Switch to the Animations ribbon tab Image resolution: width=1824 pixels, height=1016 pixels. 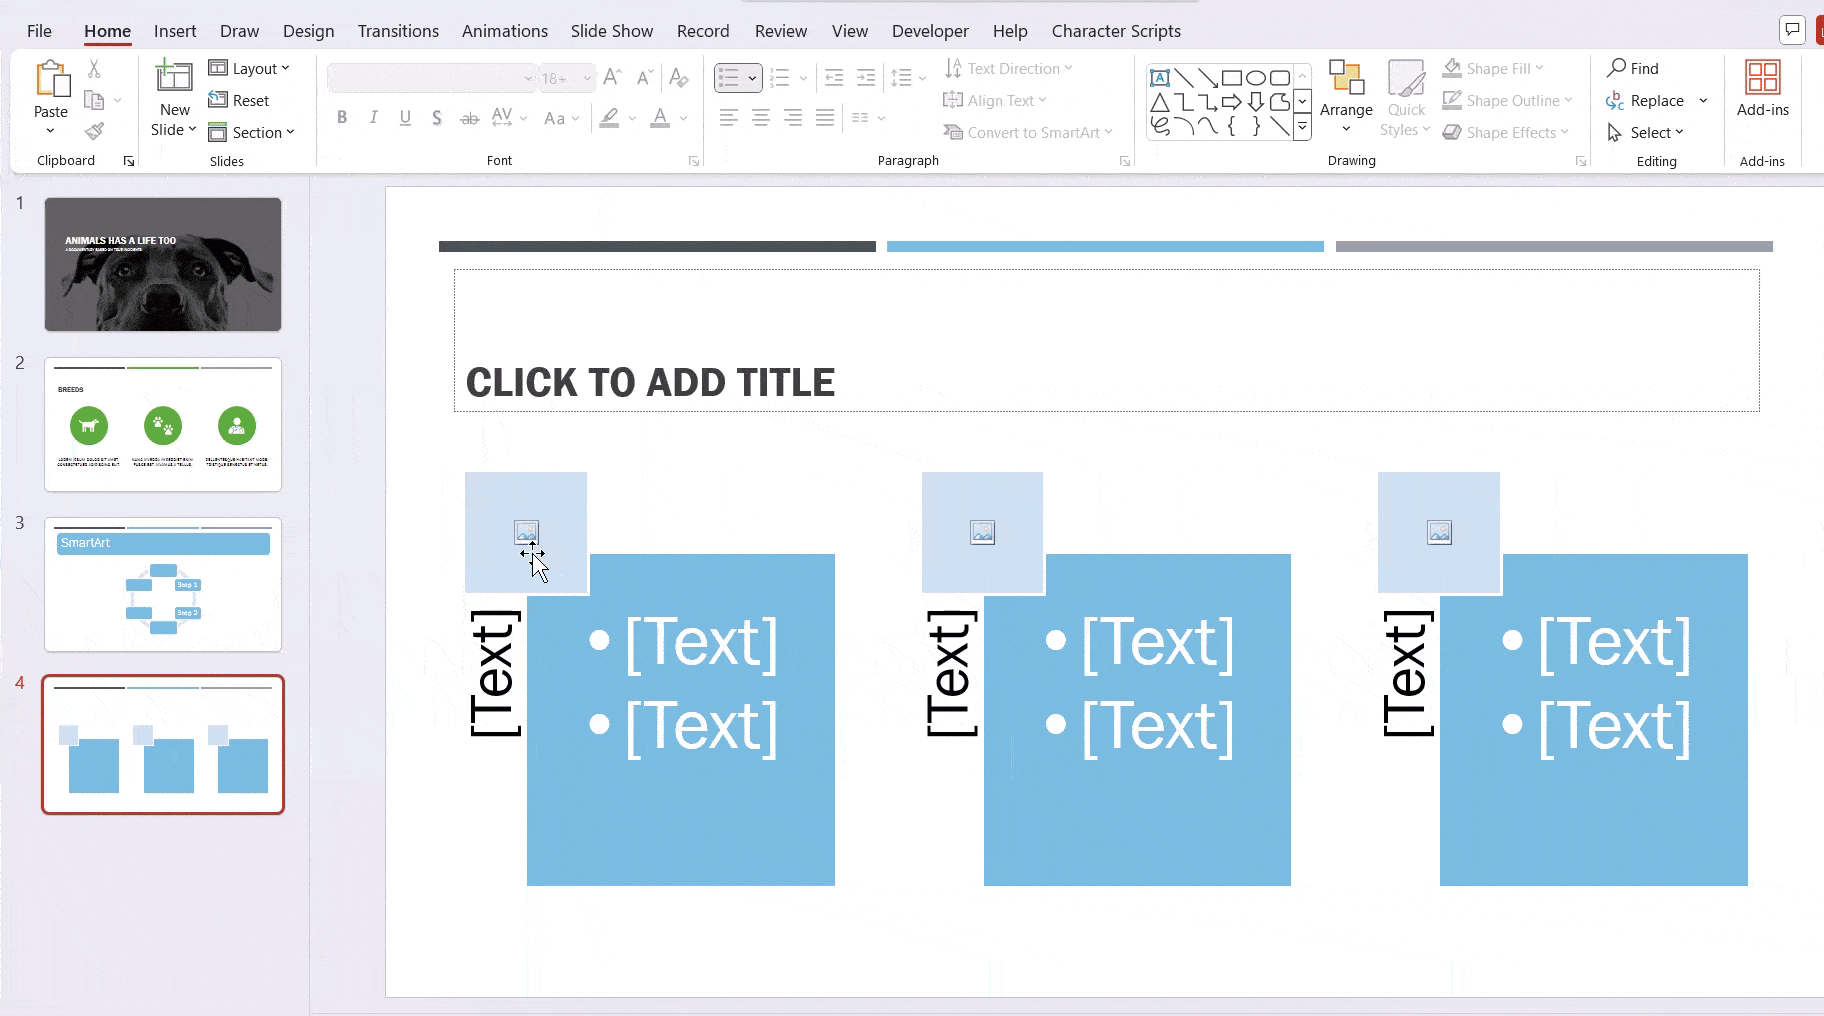pyautogui.click(x=505, y=30)
